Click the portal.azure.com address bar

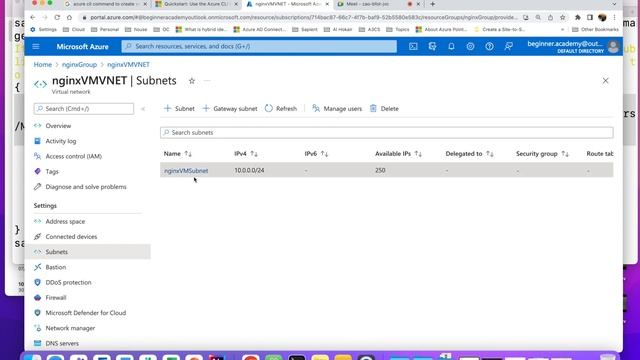[x=304, y=18]
